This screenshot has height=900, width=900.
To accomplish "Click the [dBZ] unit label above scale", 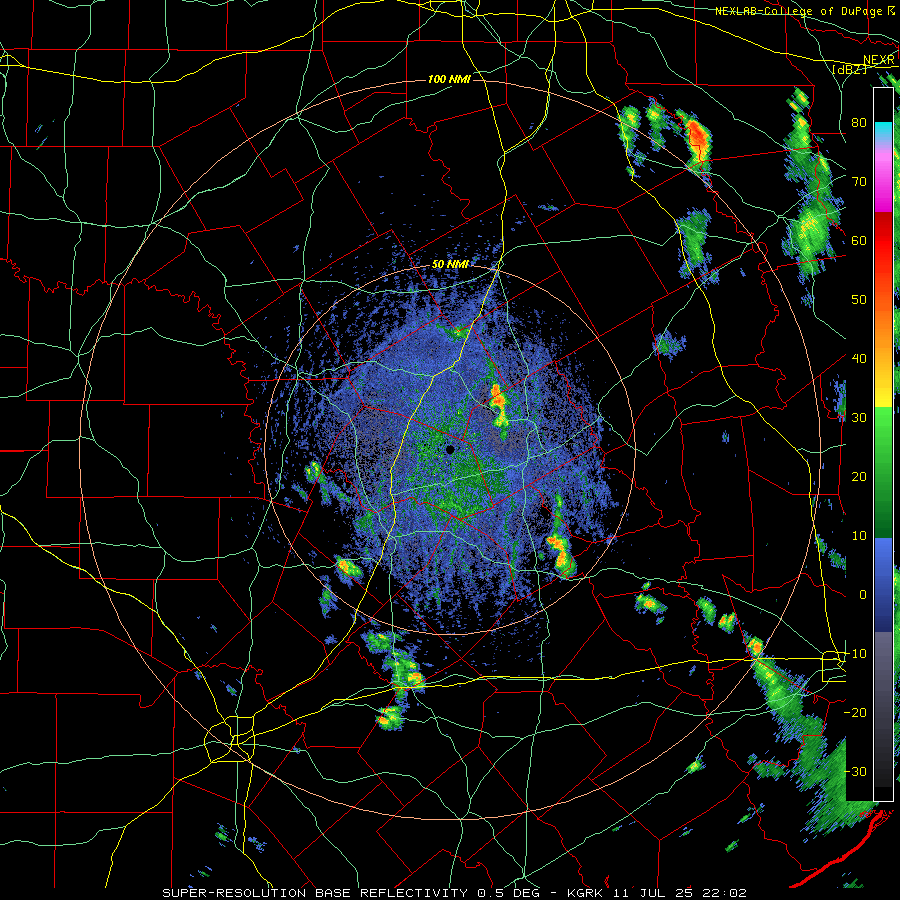I will [849, 69].
